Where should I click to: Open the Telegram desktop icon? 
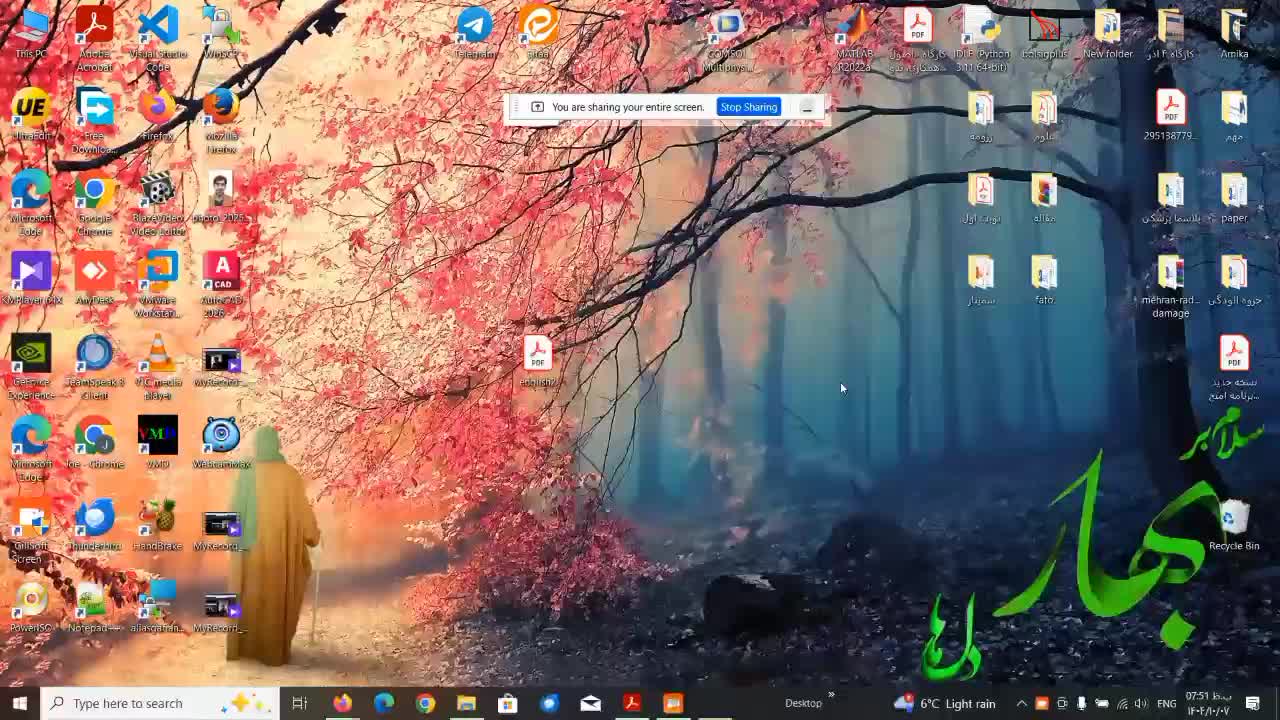[475, 28]
